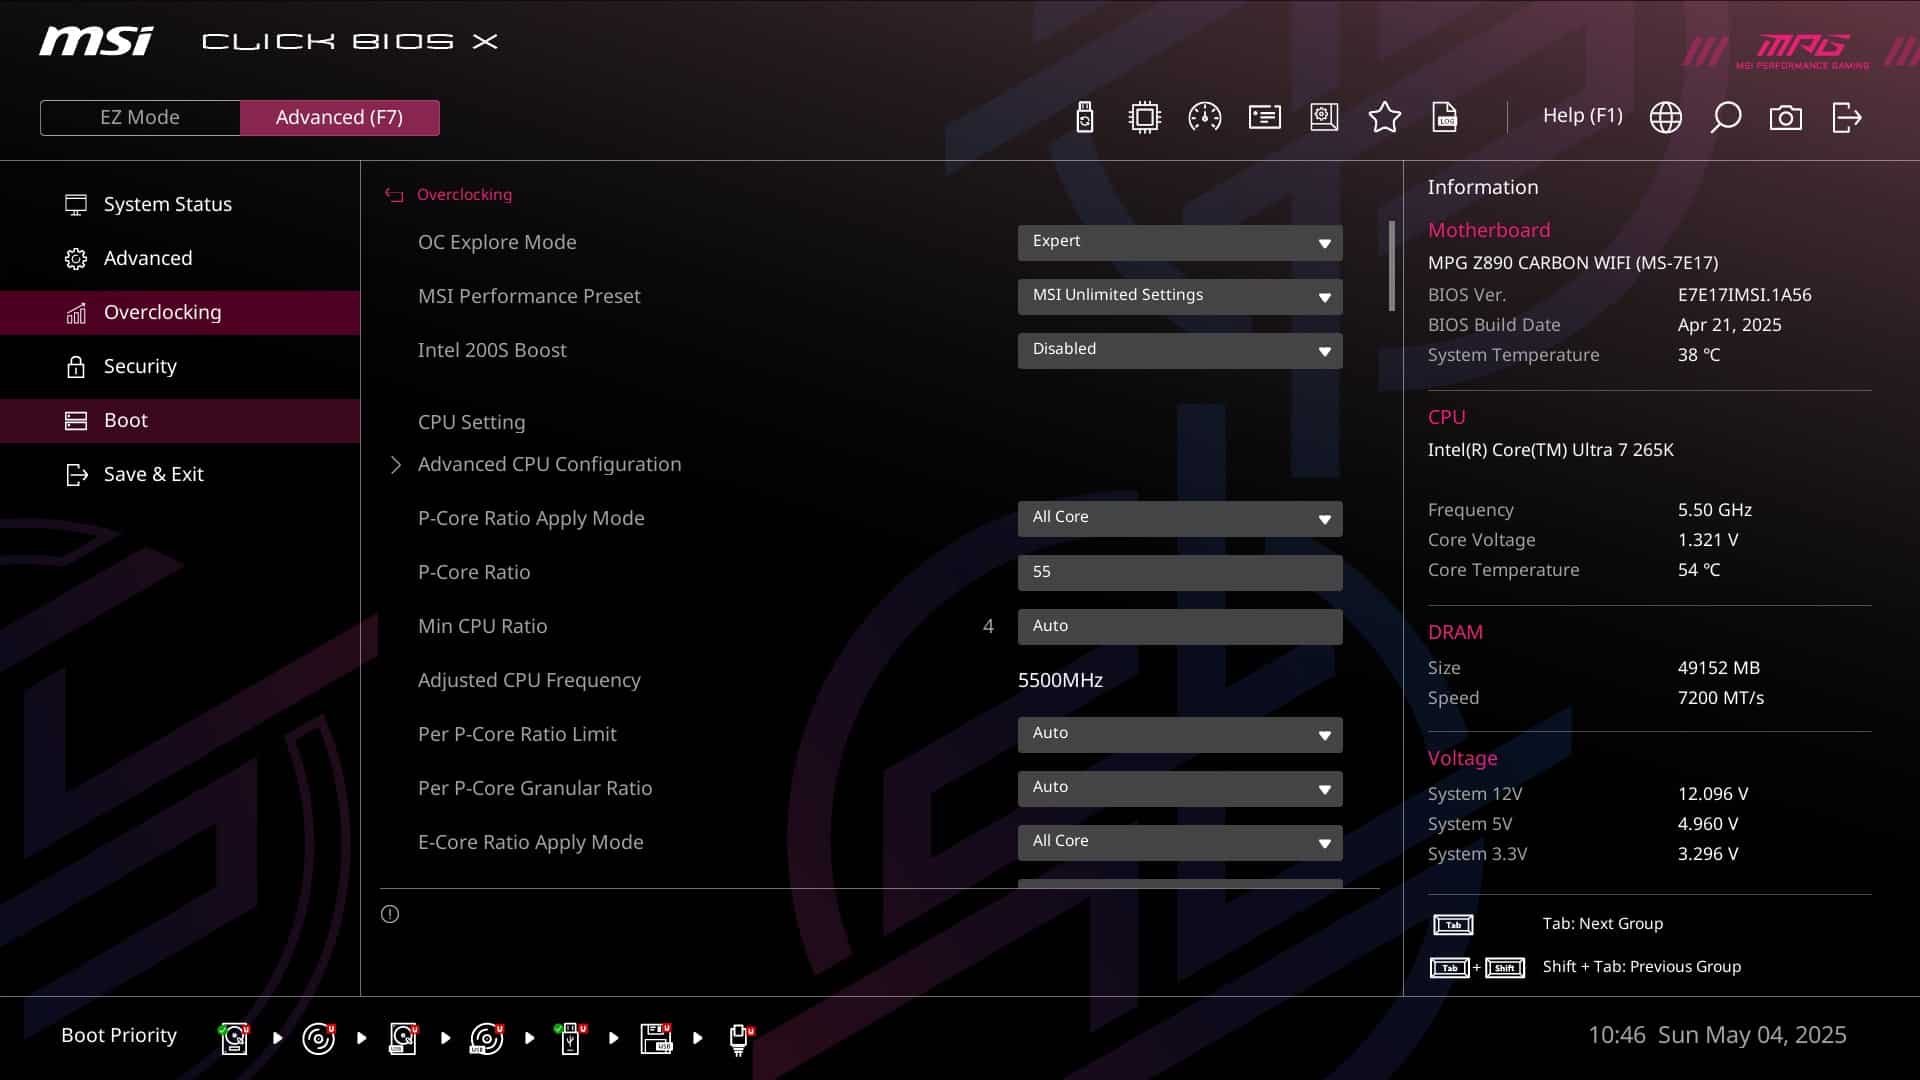Image resolution: width=1920 pixels, height=1080 pixels.
Task: Switch to EZ Mode
Action: coord(140,117)
